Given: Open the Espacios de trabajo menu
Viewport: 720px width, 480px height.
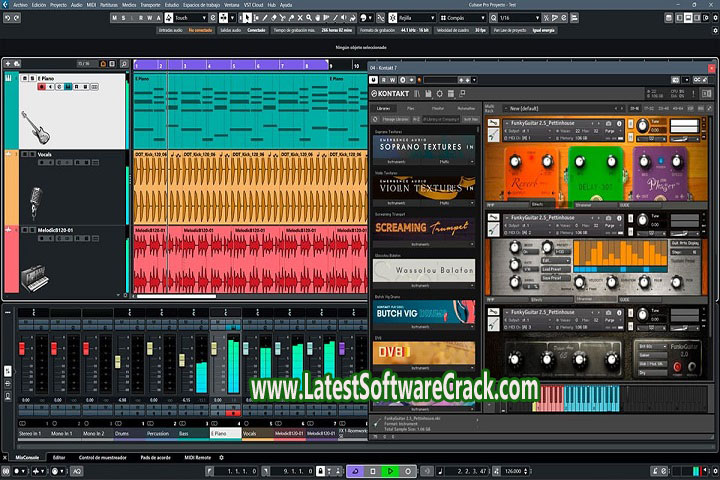Looking at the screenshot, I should click(201, 5).
